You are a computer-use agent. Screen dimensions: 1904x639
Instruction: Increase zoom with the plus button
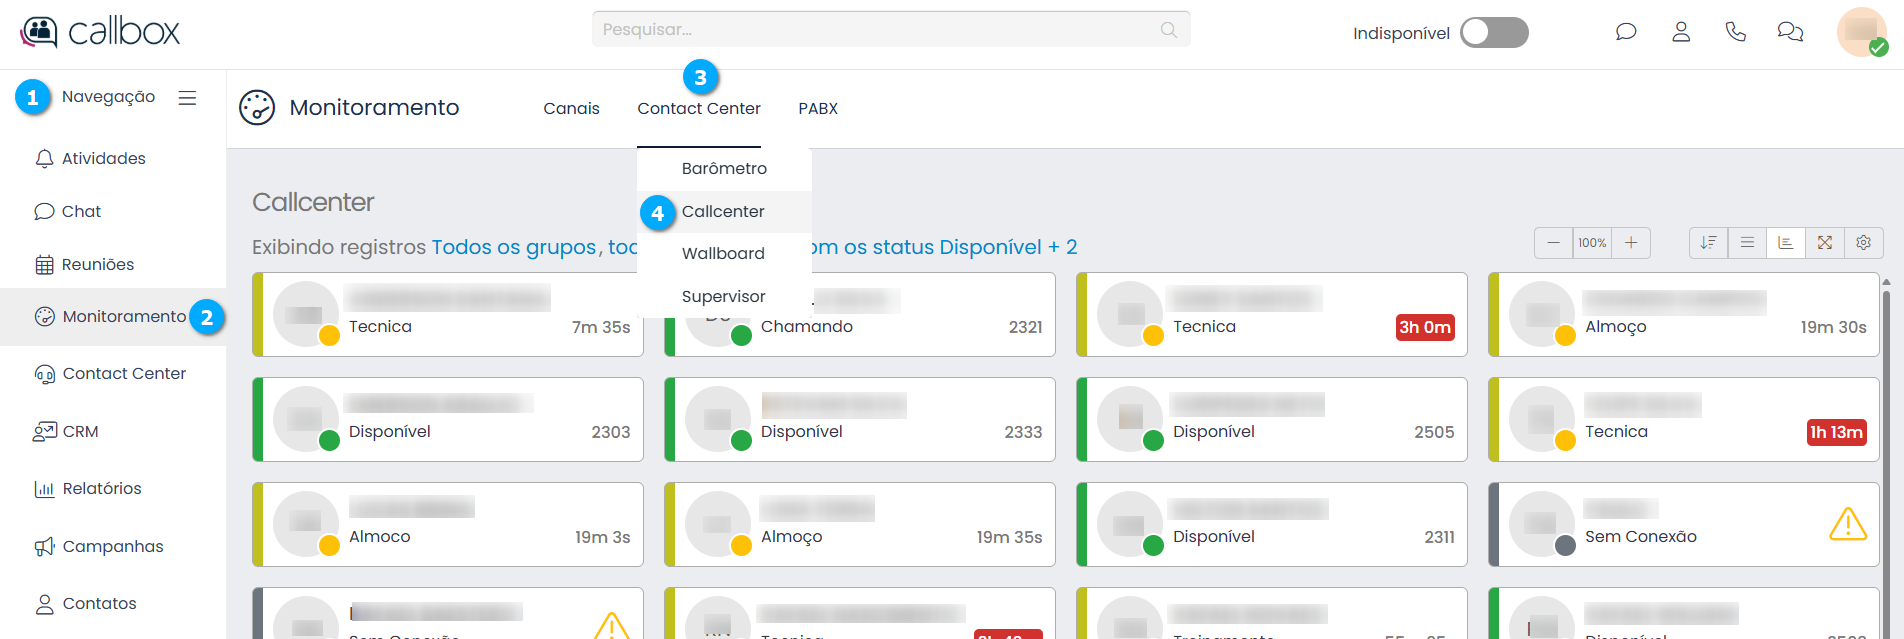coord(1631,243)
